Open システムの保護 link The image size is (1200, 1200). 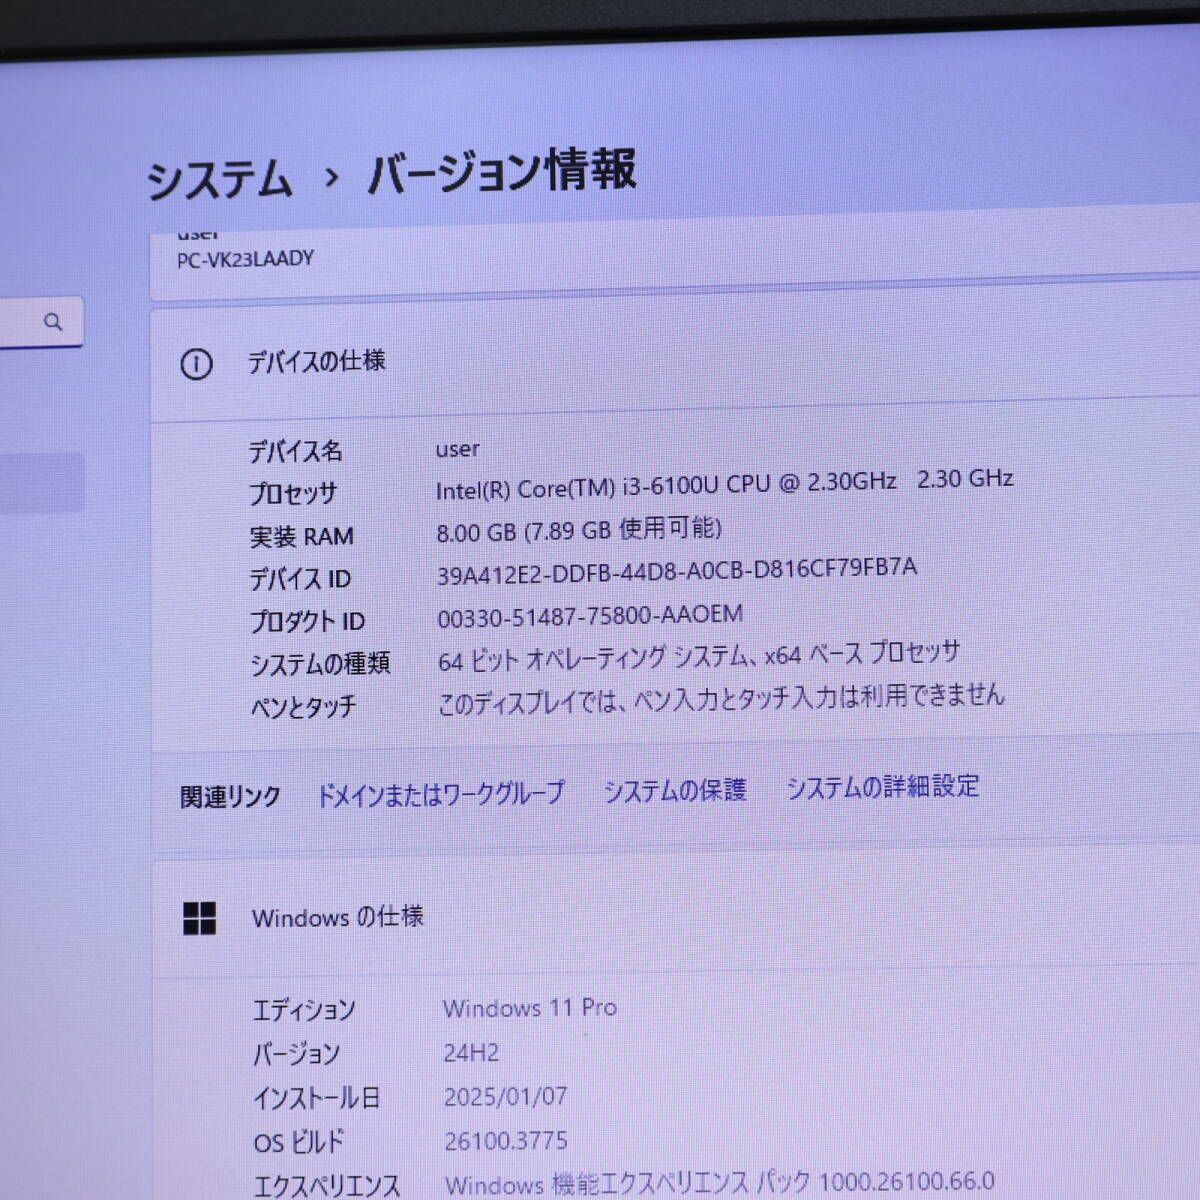click(675, 790)
